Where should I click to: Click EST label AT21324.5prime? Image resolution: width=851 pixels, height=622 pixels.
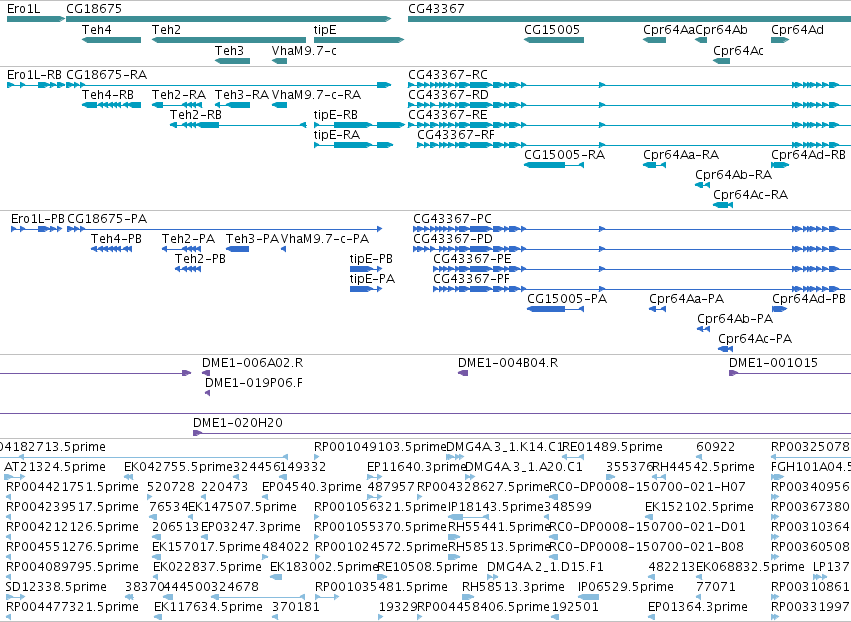click(55, 467)
